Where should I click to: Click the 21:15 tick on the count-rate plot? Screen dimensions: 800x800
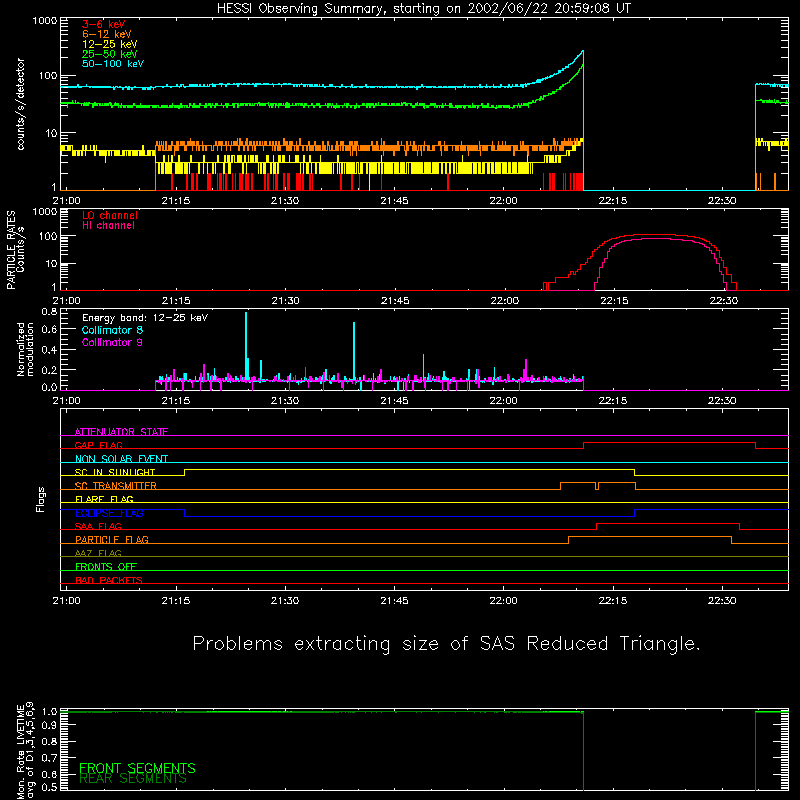click(176, 201)
